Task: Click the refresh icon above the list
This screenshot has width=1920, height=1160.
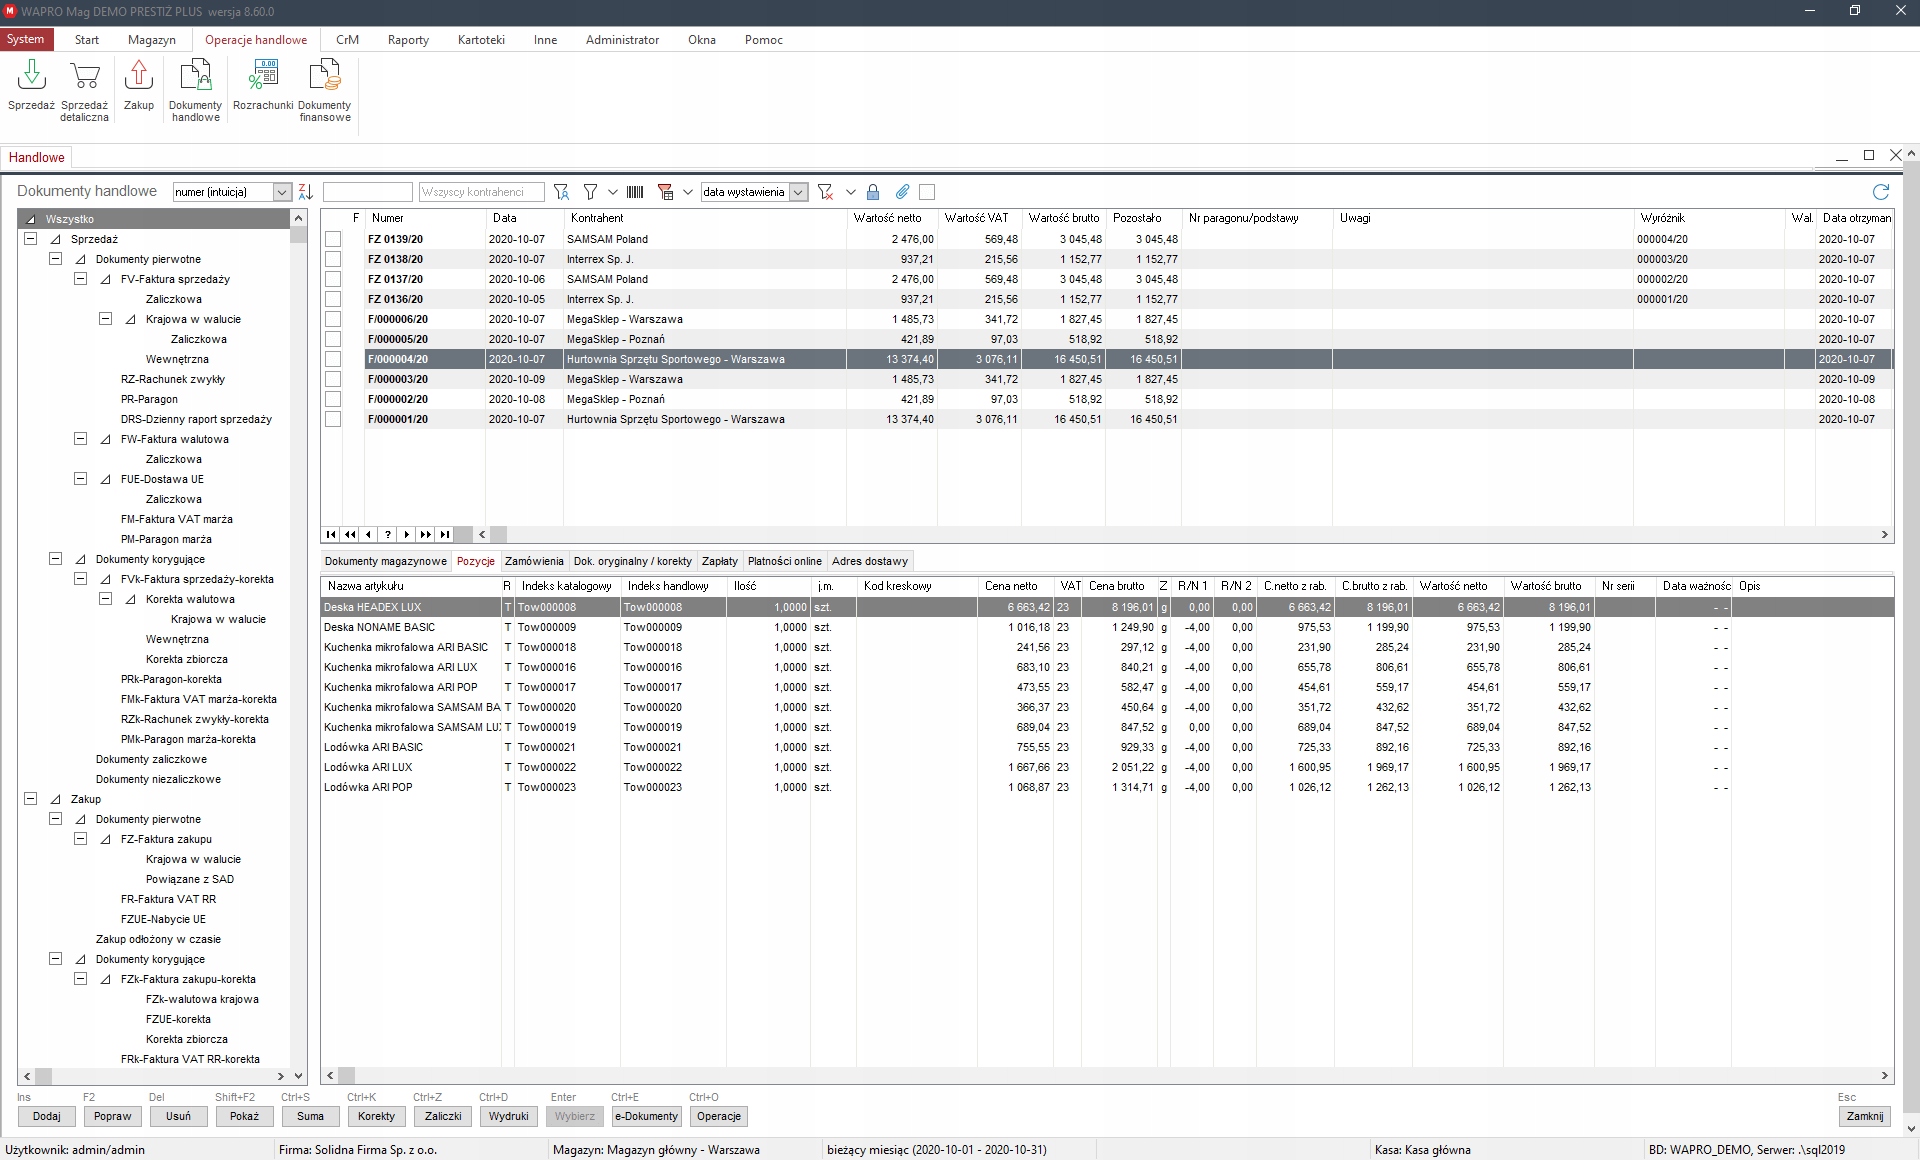Action: (1880, 192)
